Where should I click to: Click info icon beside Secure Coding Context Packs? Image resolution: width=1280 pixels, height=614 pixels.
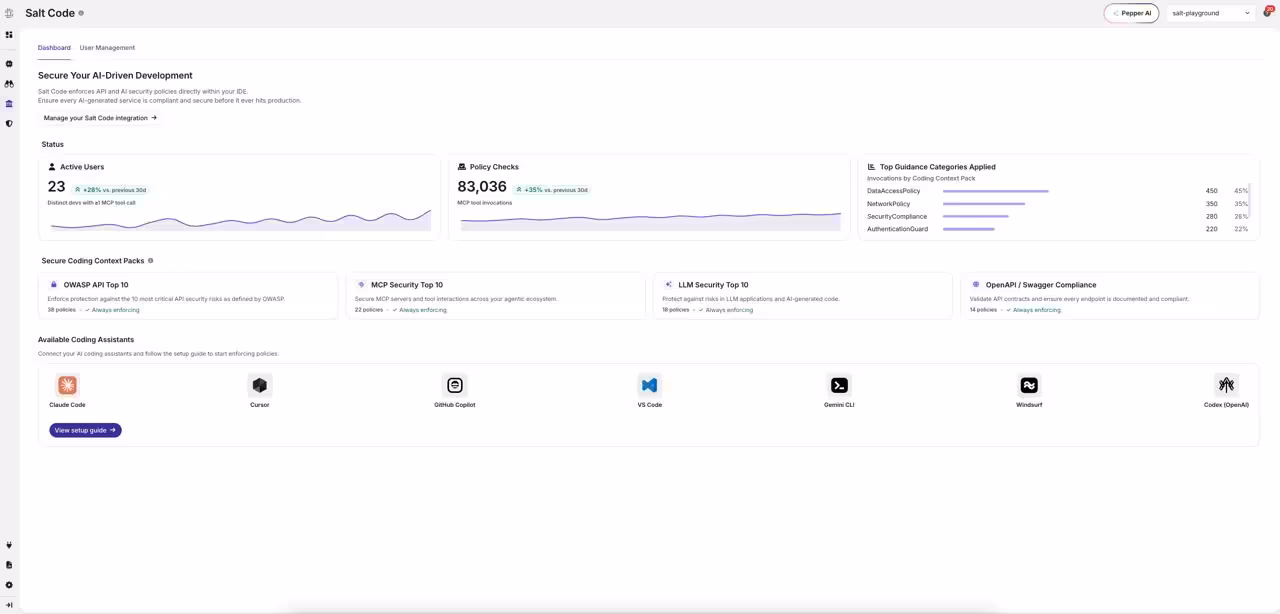[x=151, y=261]
